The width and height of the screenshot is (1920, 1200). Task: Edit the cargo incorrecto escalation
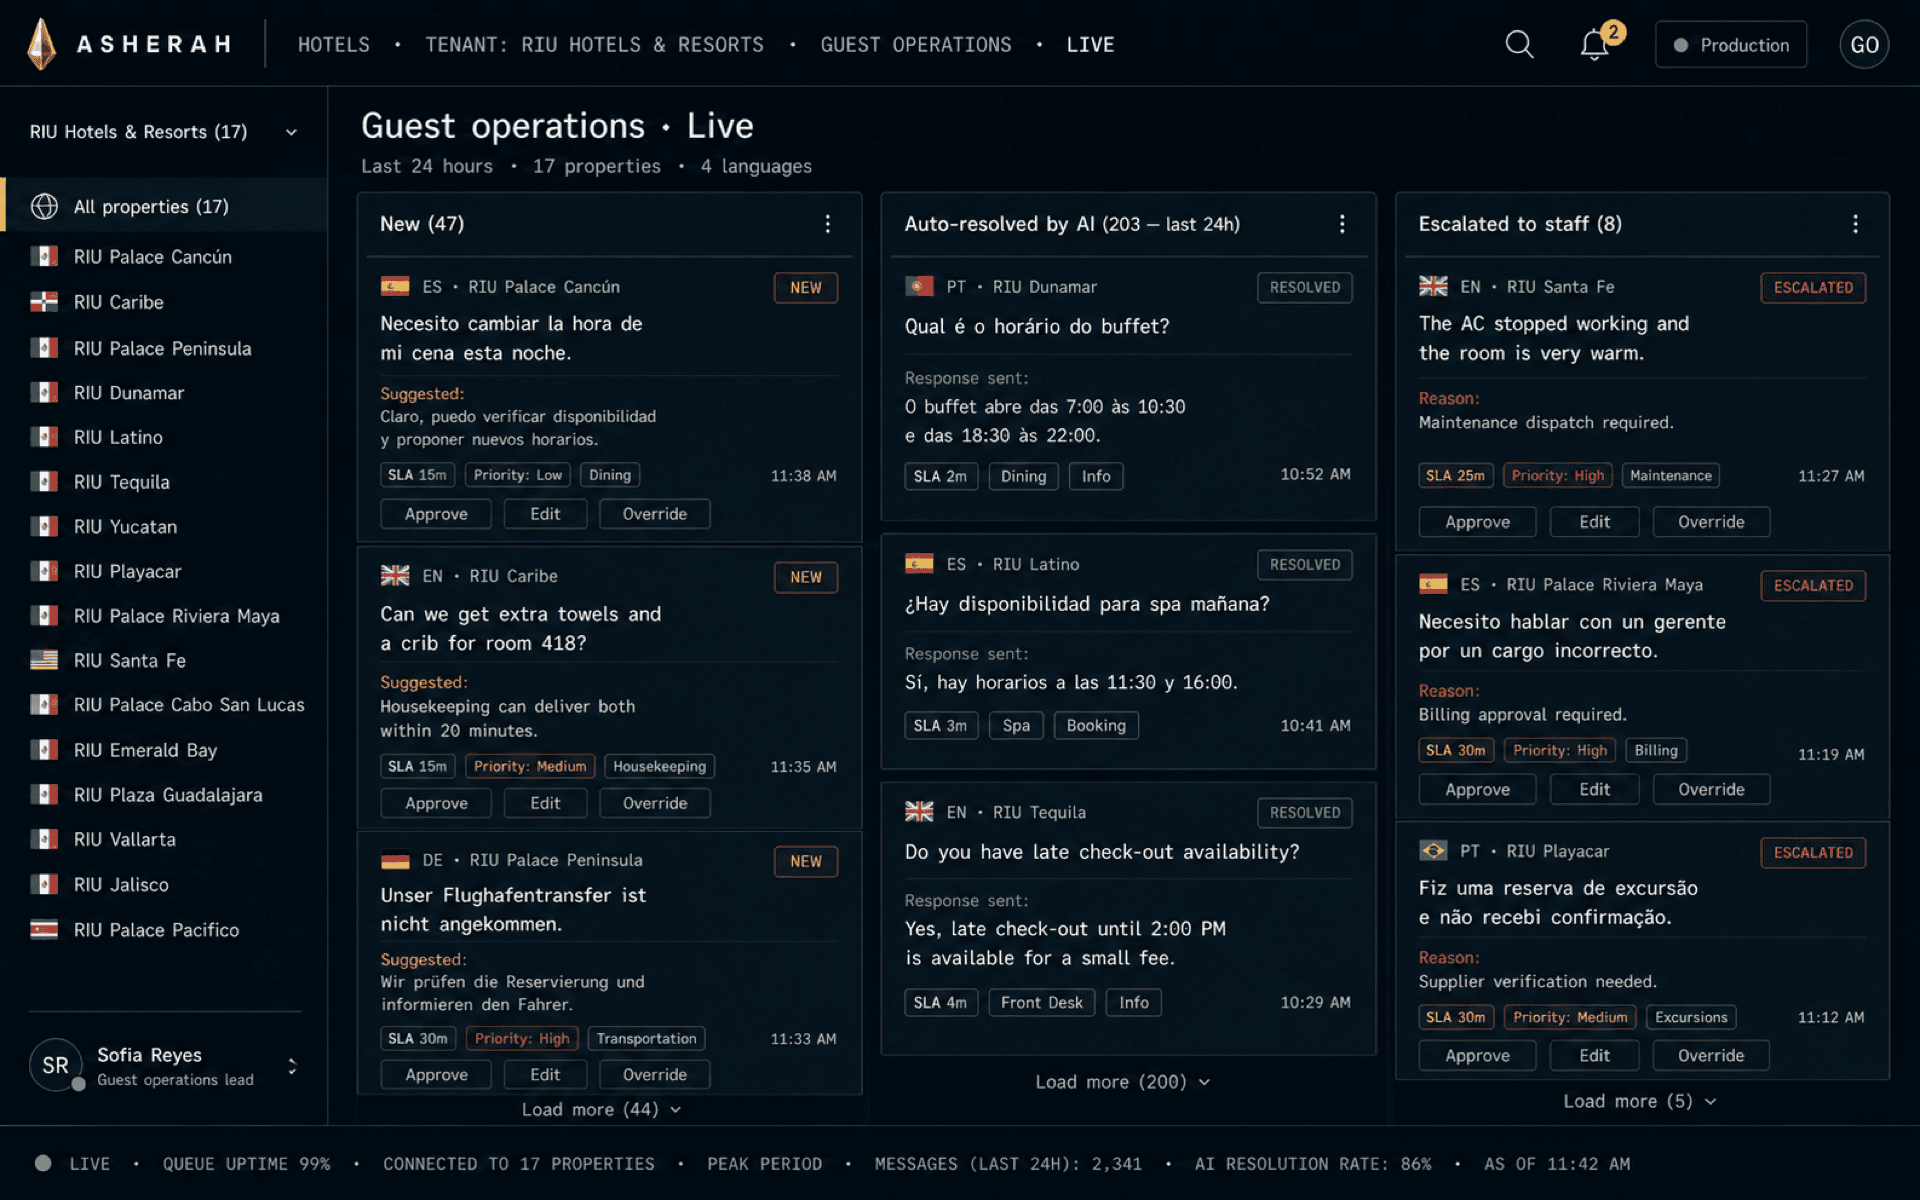pos(1594,789)
